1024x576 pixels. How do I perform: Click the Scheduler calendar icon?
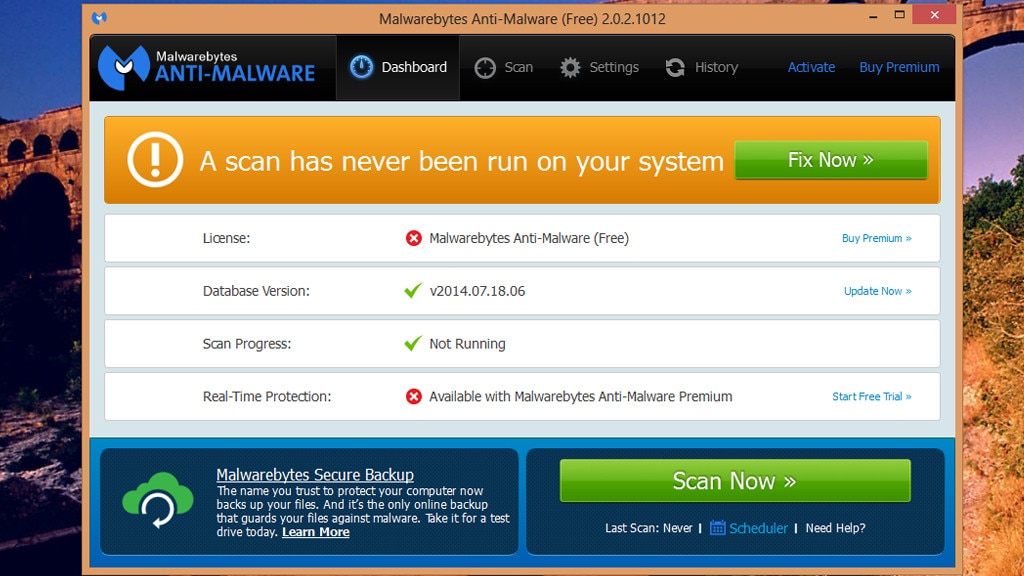717,528
